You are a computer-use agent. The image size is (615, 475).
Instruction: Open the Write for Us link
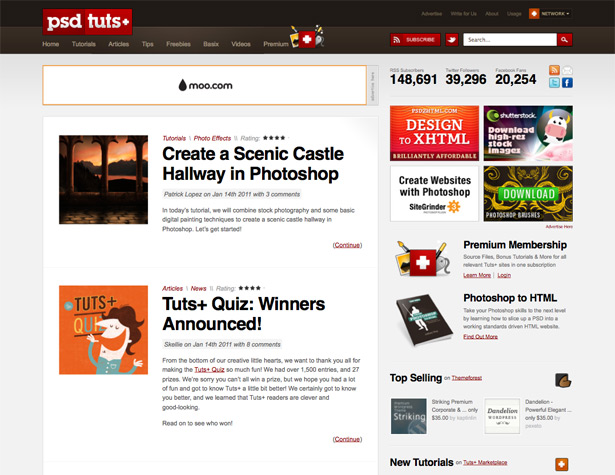click(x=464, y=14)
